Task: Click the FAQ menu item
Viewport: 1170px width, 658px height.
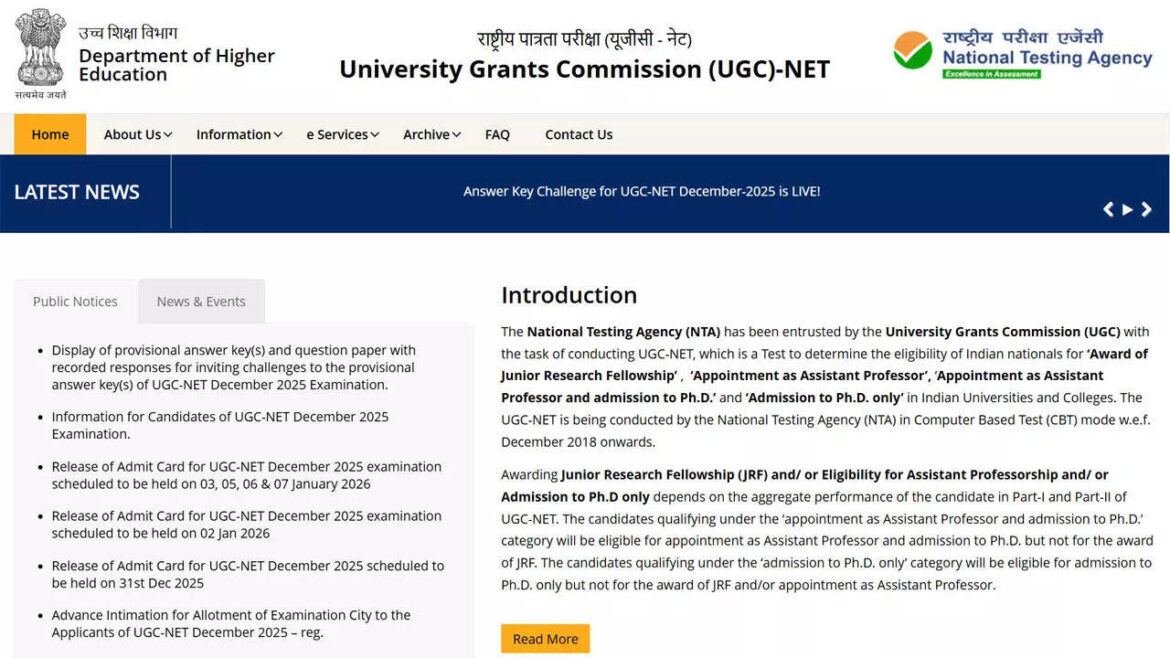Action: (497, 134)
